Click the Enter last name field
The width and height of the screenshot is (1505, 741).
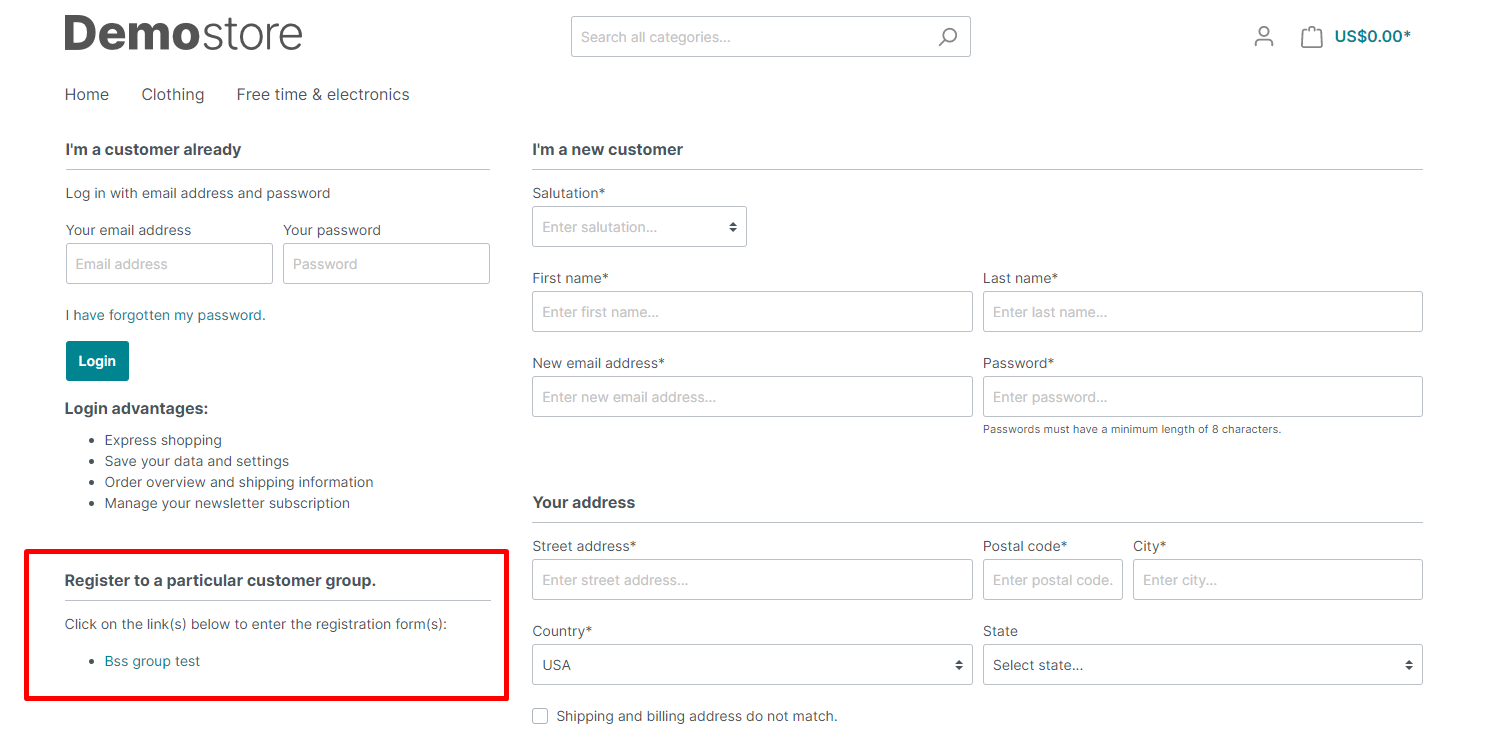click(x=1203, y=312)
